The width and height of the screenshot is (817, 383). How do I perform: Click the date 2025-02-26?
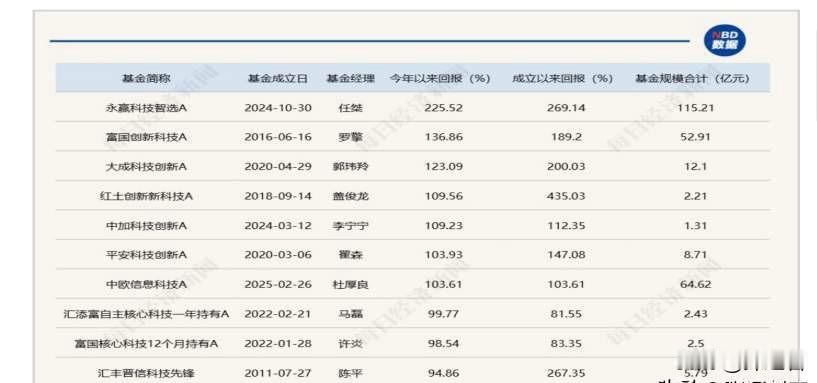[x=278, y=285]
